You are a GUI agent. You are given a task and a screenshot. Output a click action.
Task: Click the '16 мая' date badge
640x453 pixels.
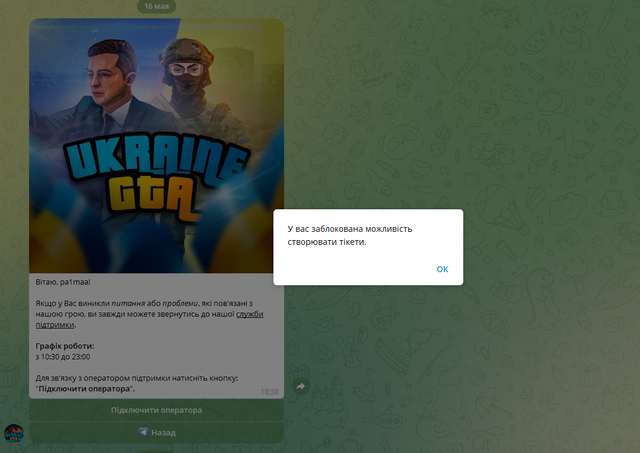coord(156,6)
